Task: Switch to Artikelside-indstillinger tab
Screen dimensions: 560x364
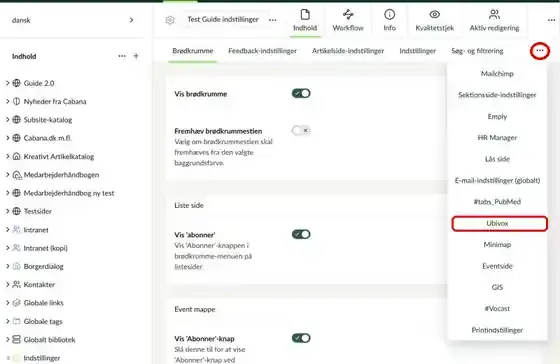Action: (x=348, y=51)
